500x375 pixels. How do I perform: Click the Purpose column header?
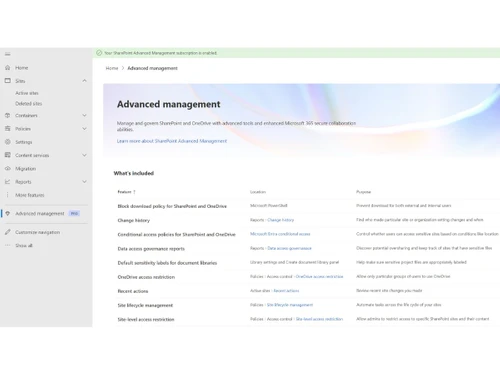363,192
